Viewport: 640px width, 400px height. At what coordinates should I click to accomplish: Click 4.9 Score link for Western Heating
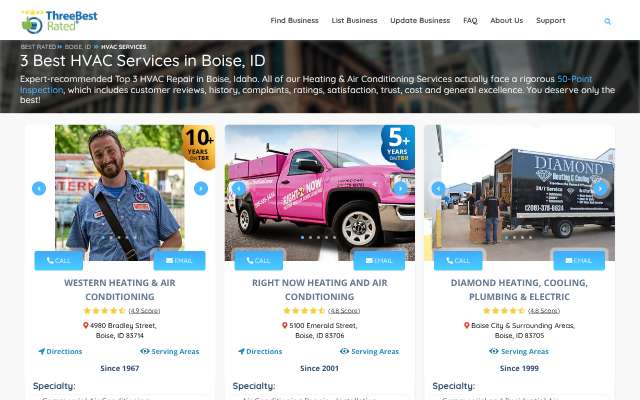tap(144, 311)
